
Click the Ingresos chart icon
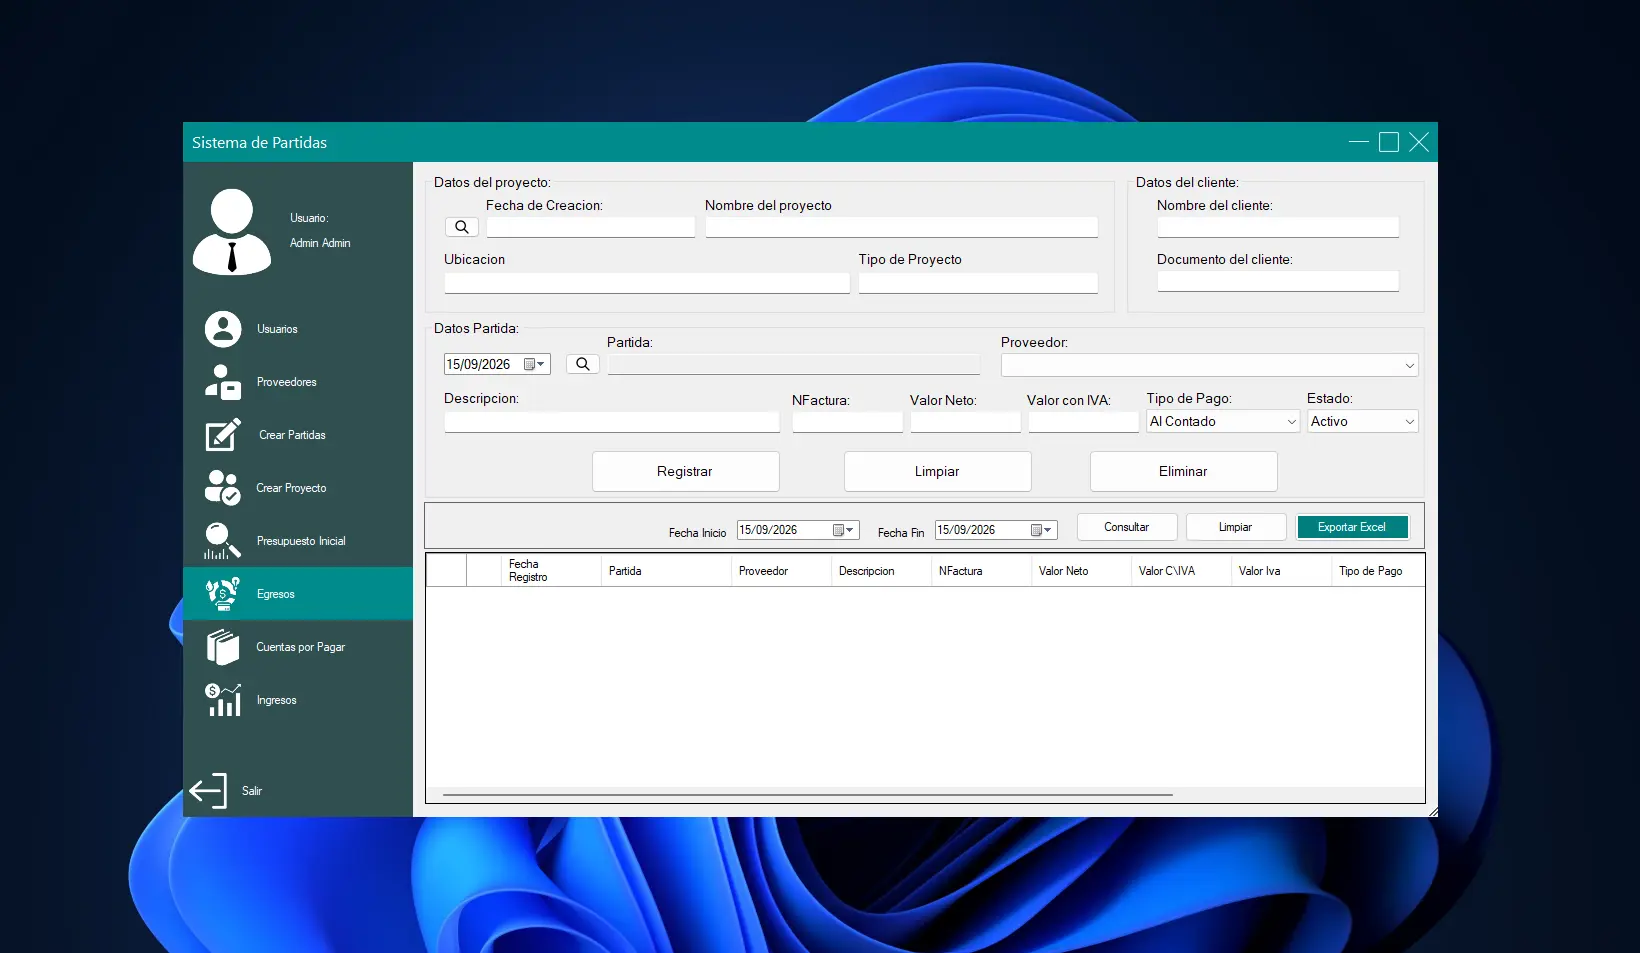pos(223,700)
